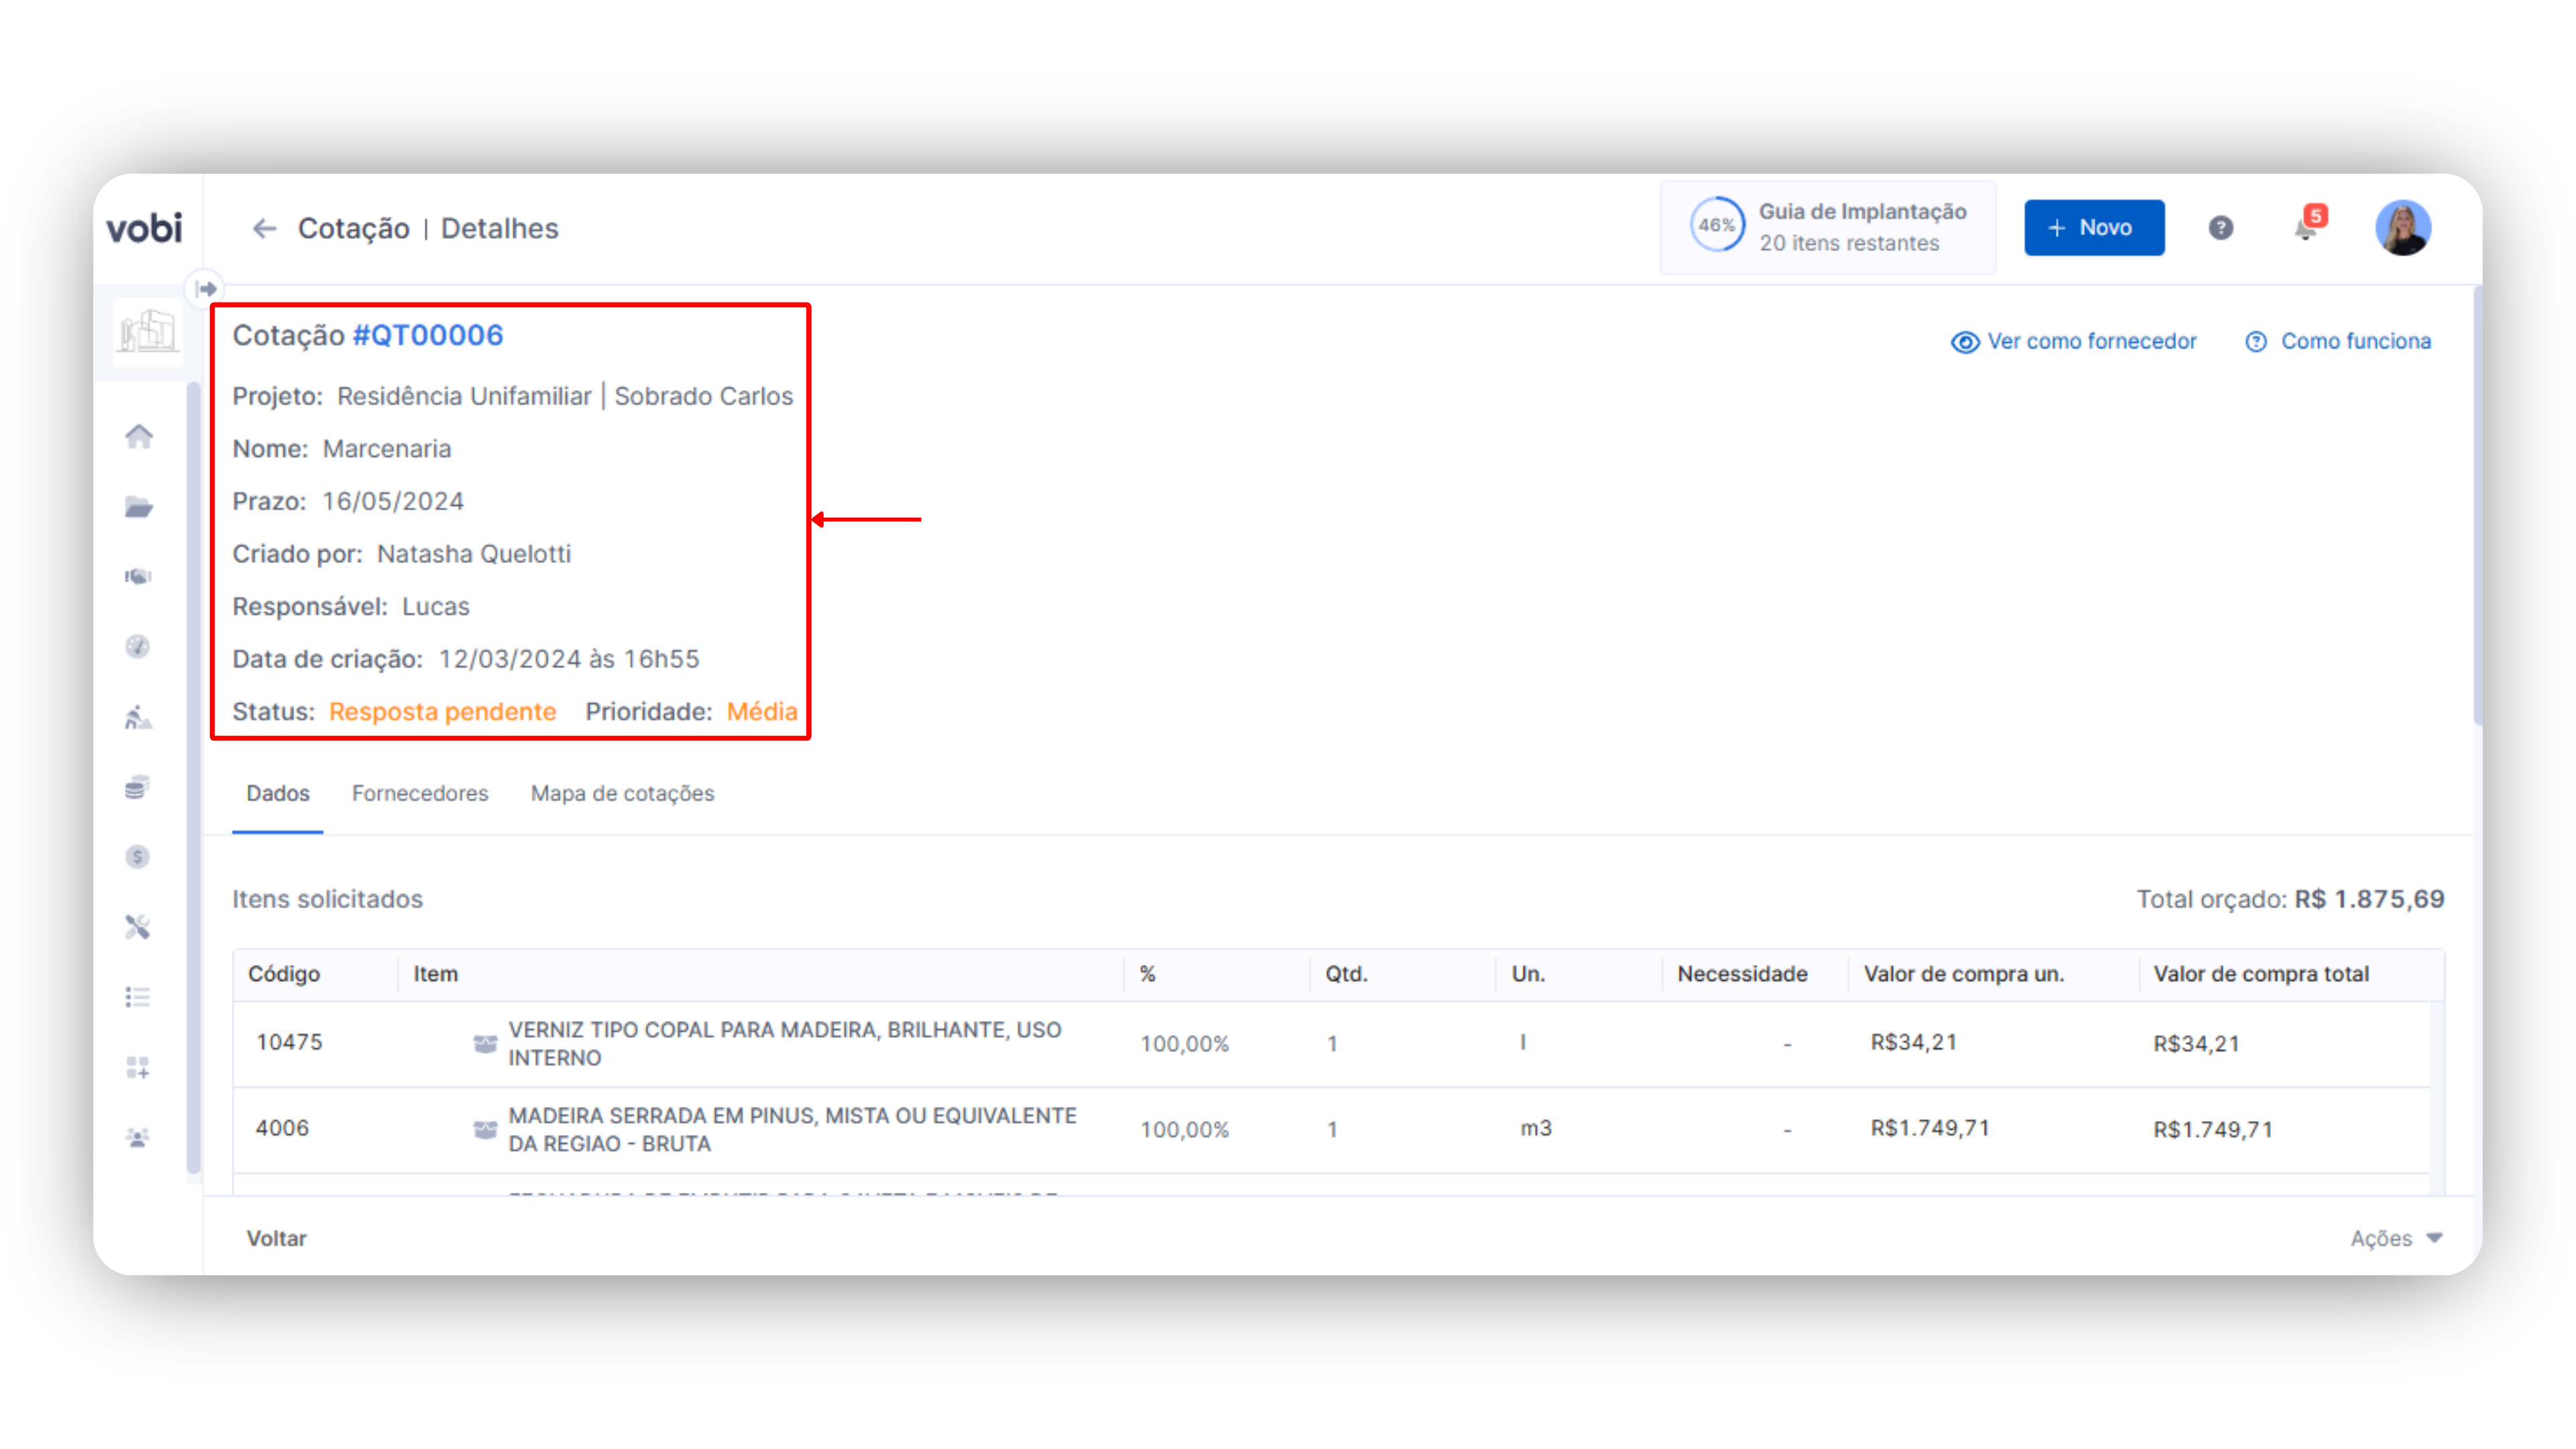Open the list icon in sidebar
The height and width of the screenshot is (1449, 2576).
pos(138,997)
